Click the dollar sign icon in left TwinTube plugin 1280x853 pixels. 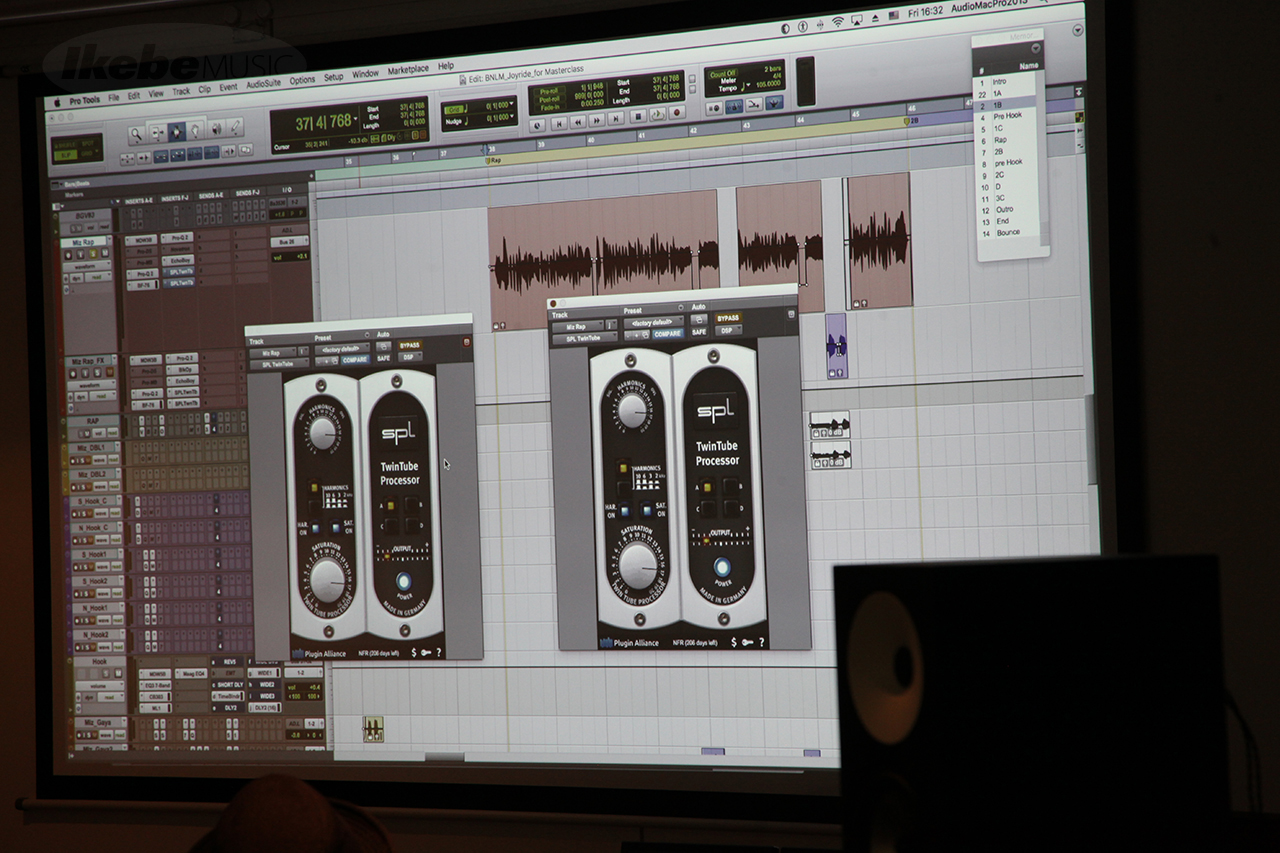[412, 652]
